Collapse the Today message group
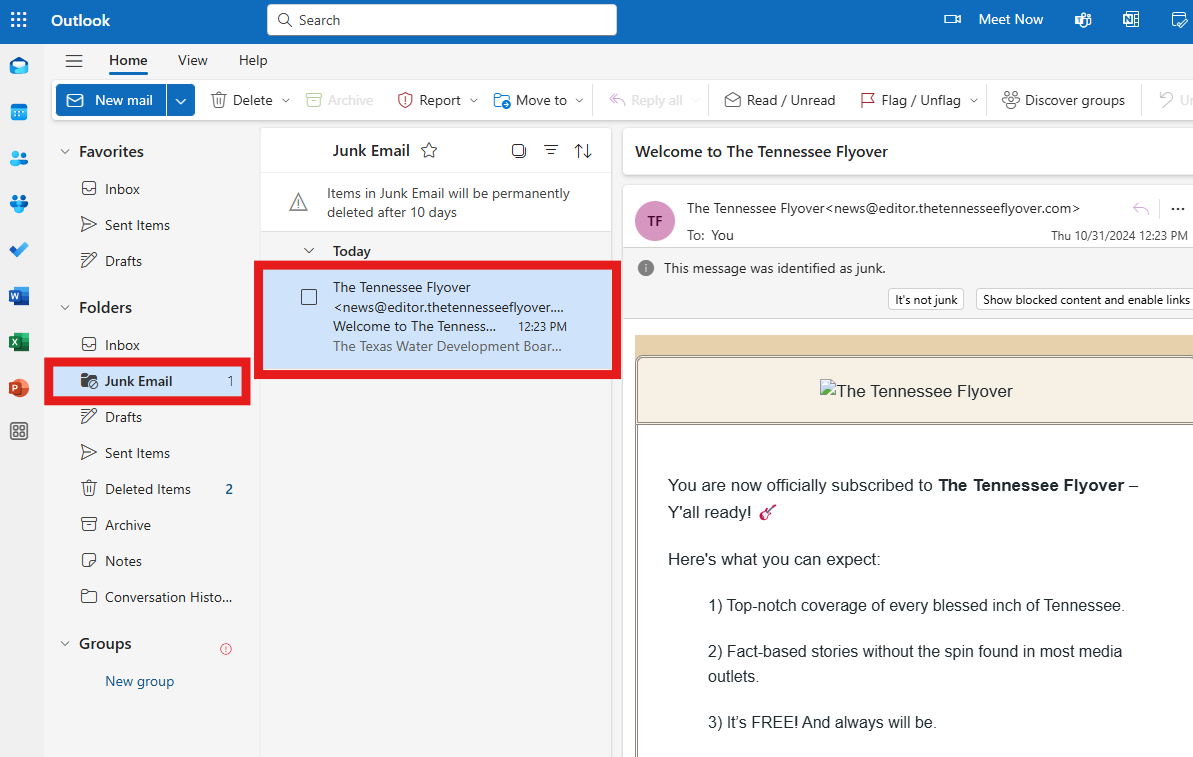1193x757 pixels. (x=309, y=250)
